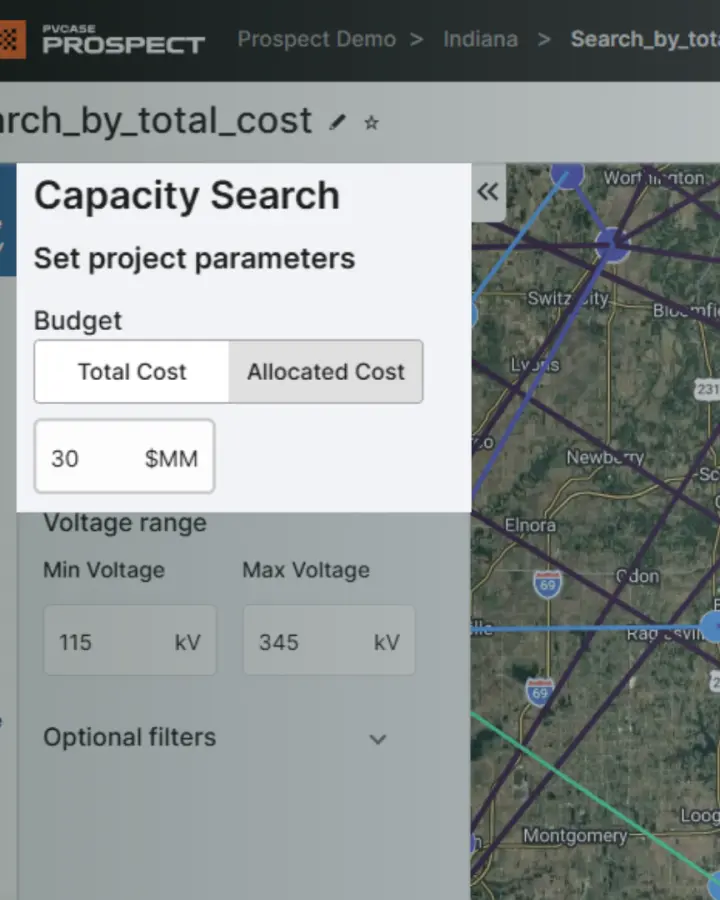Keep Total Cost budget mode selected

click(x=131, y=371)
